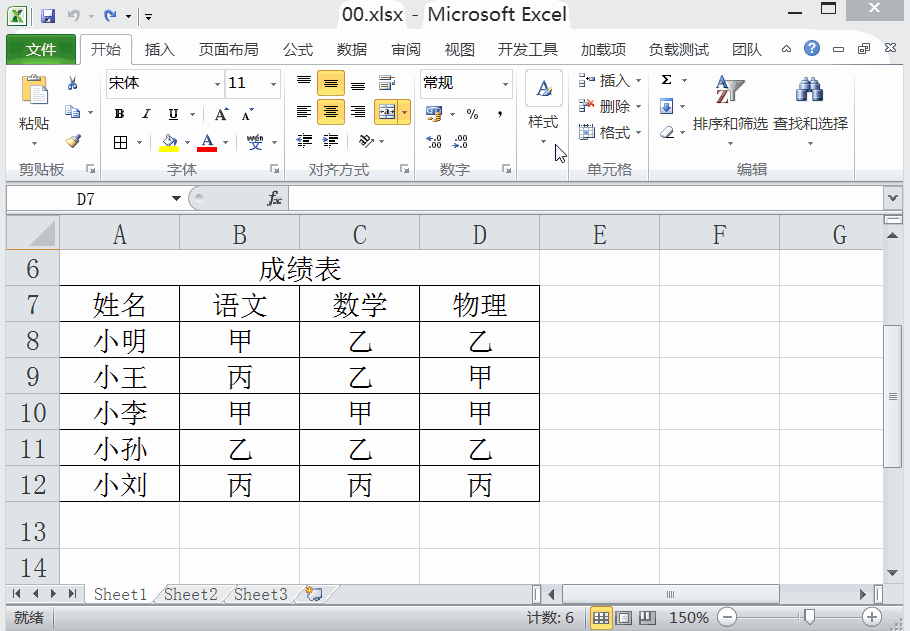Toggle Bold formatting

click(x=118, y=114)
